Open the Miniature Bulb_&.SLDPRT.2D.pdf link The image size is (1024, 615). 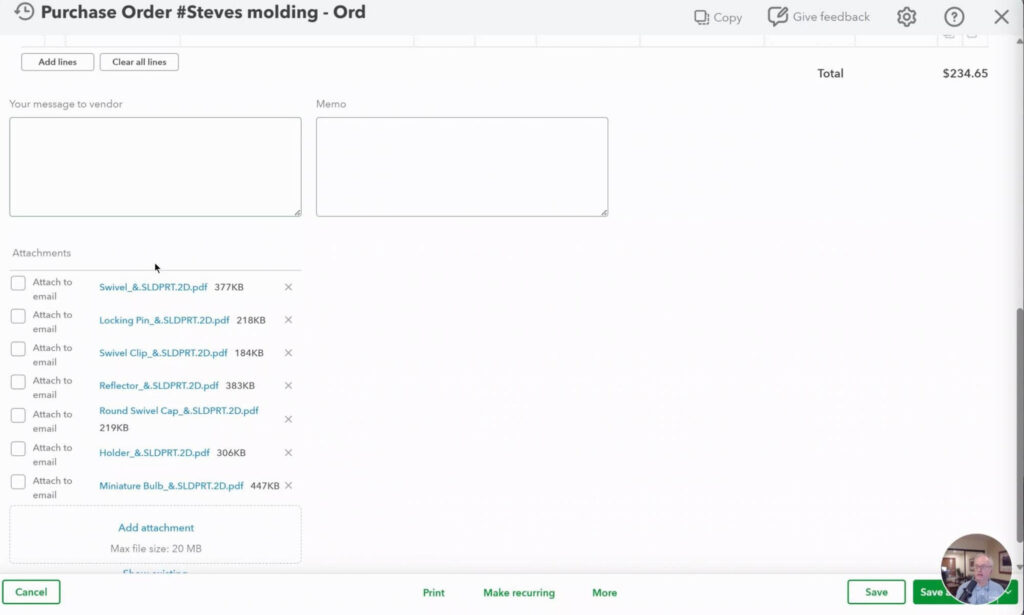(x=171, y=486)
